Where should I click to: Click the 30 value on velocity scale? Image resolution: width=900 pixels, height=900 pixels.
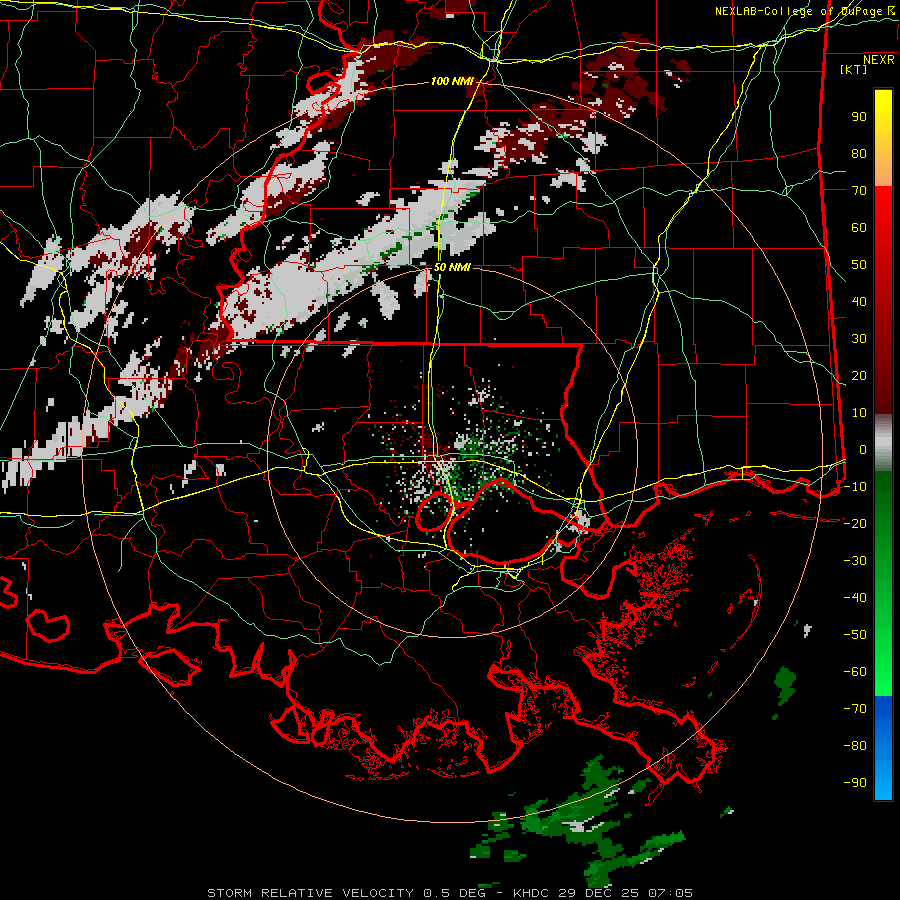pyautogui.click(x=859, y=339)
